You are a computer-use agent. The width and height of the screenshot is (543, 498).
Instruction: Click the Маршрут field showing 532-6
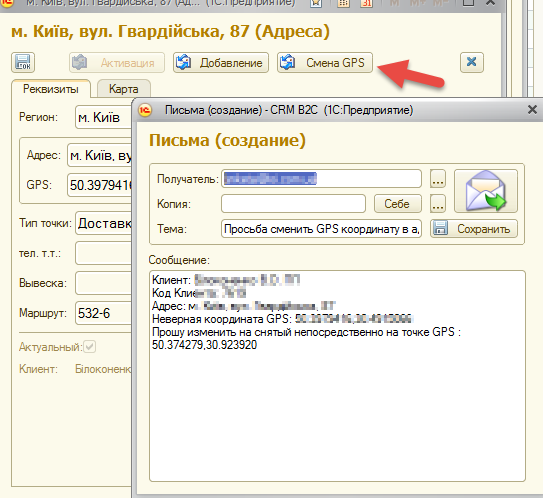(103, 313)
